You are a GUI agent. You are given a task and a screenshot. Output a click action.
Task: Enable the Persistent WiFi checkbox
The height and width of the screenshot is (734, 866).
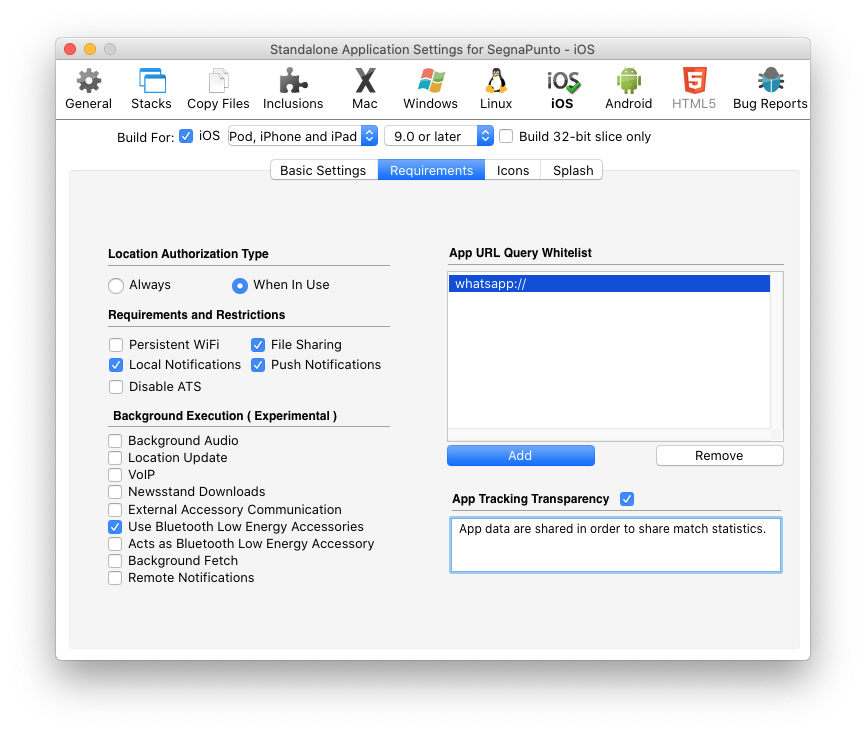point(116,345)
